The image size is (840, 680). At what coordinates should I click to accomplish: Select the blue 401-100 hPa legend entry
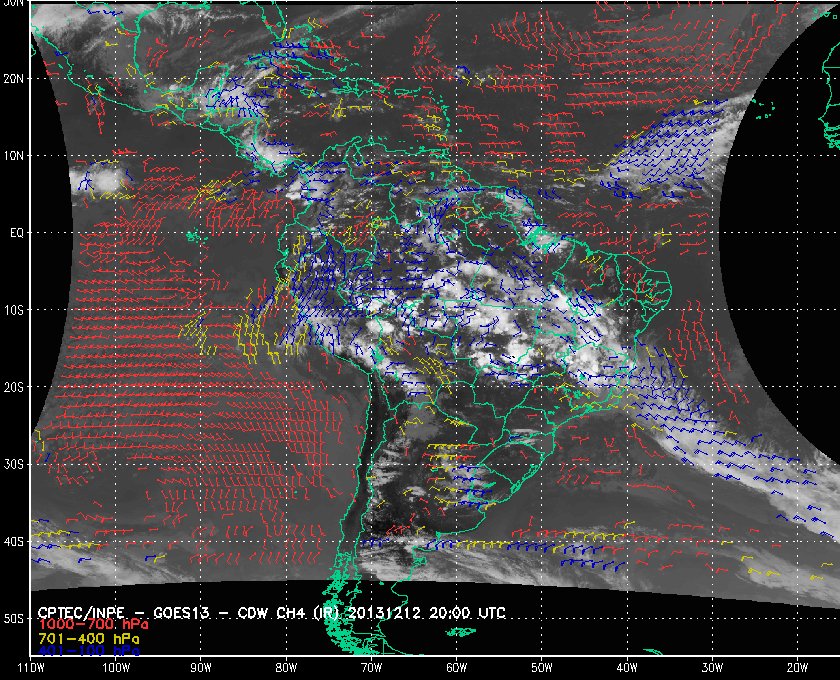(88, 651)
